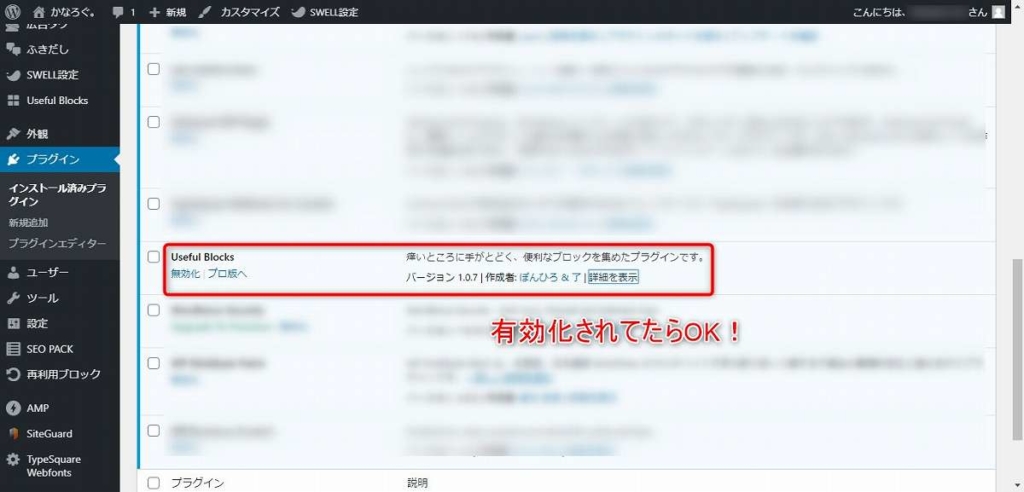Screen dimensions: 1024x492
Task: Click the vertical page scrollbar
Action: 1017,250
